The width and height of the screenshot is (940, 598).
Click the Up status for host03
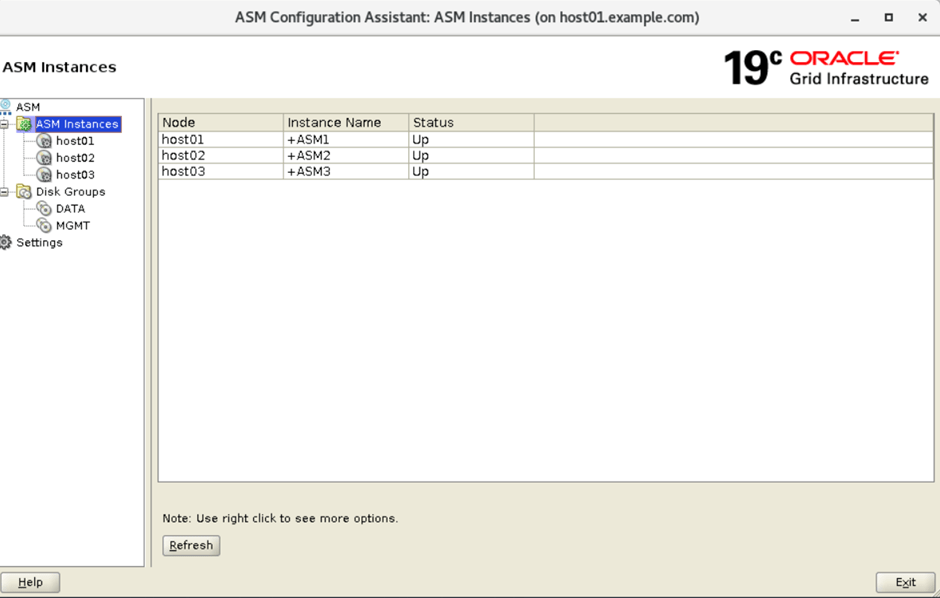click(471, 171)
